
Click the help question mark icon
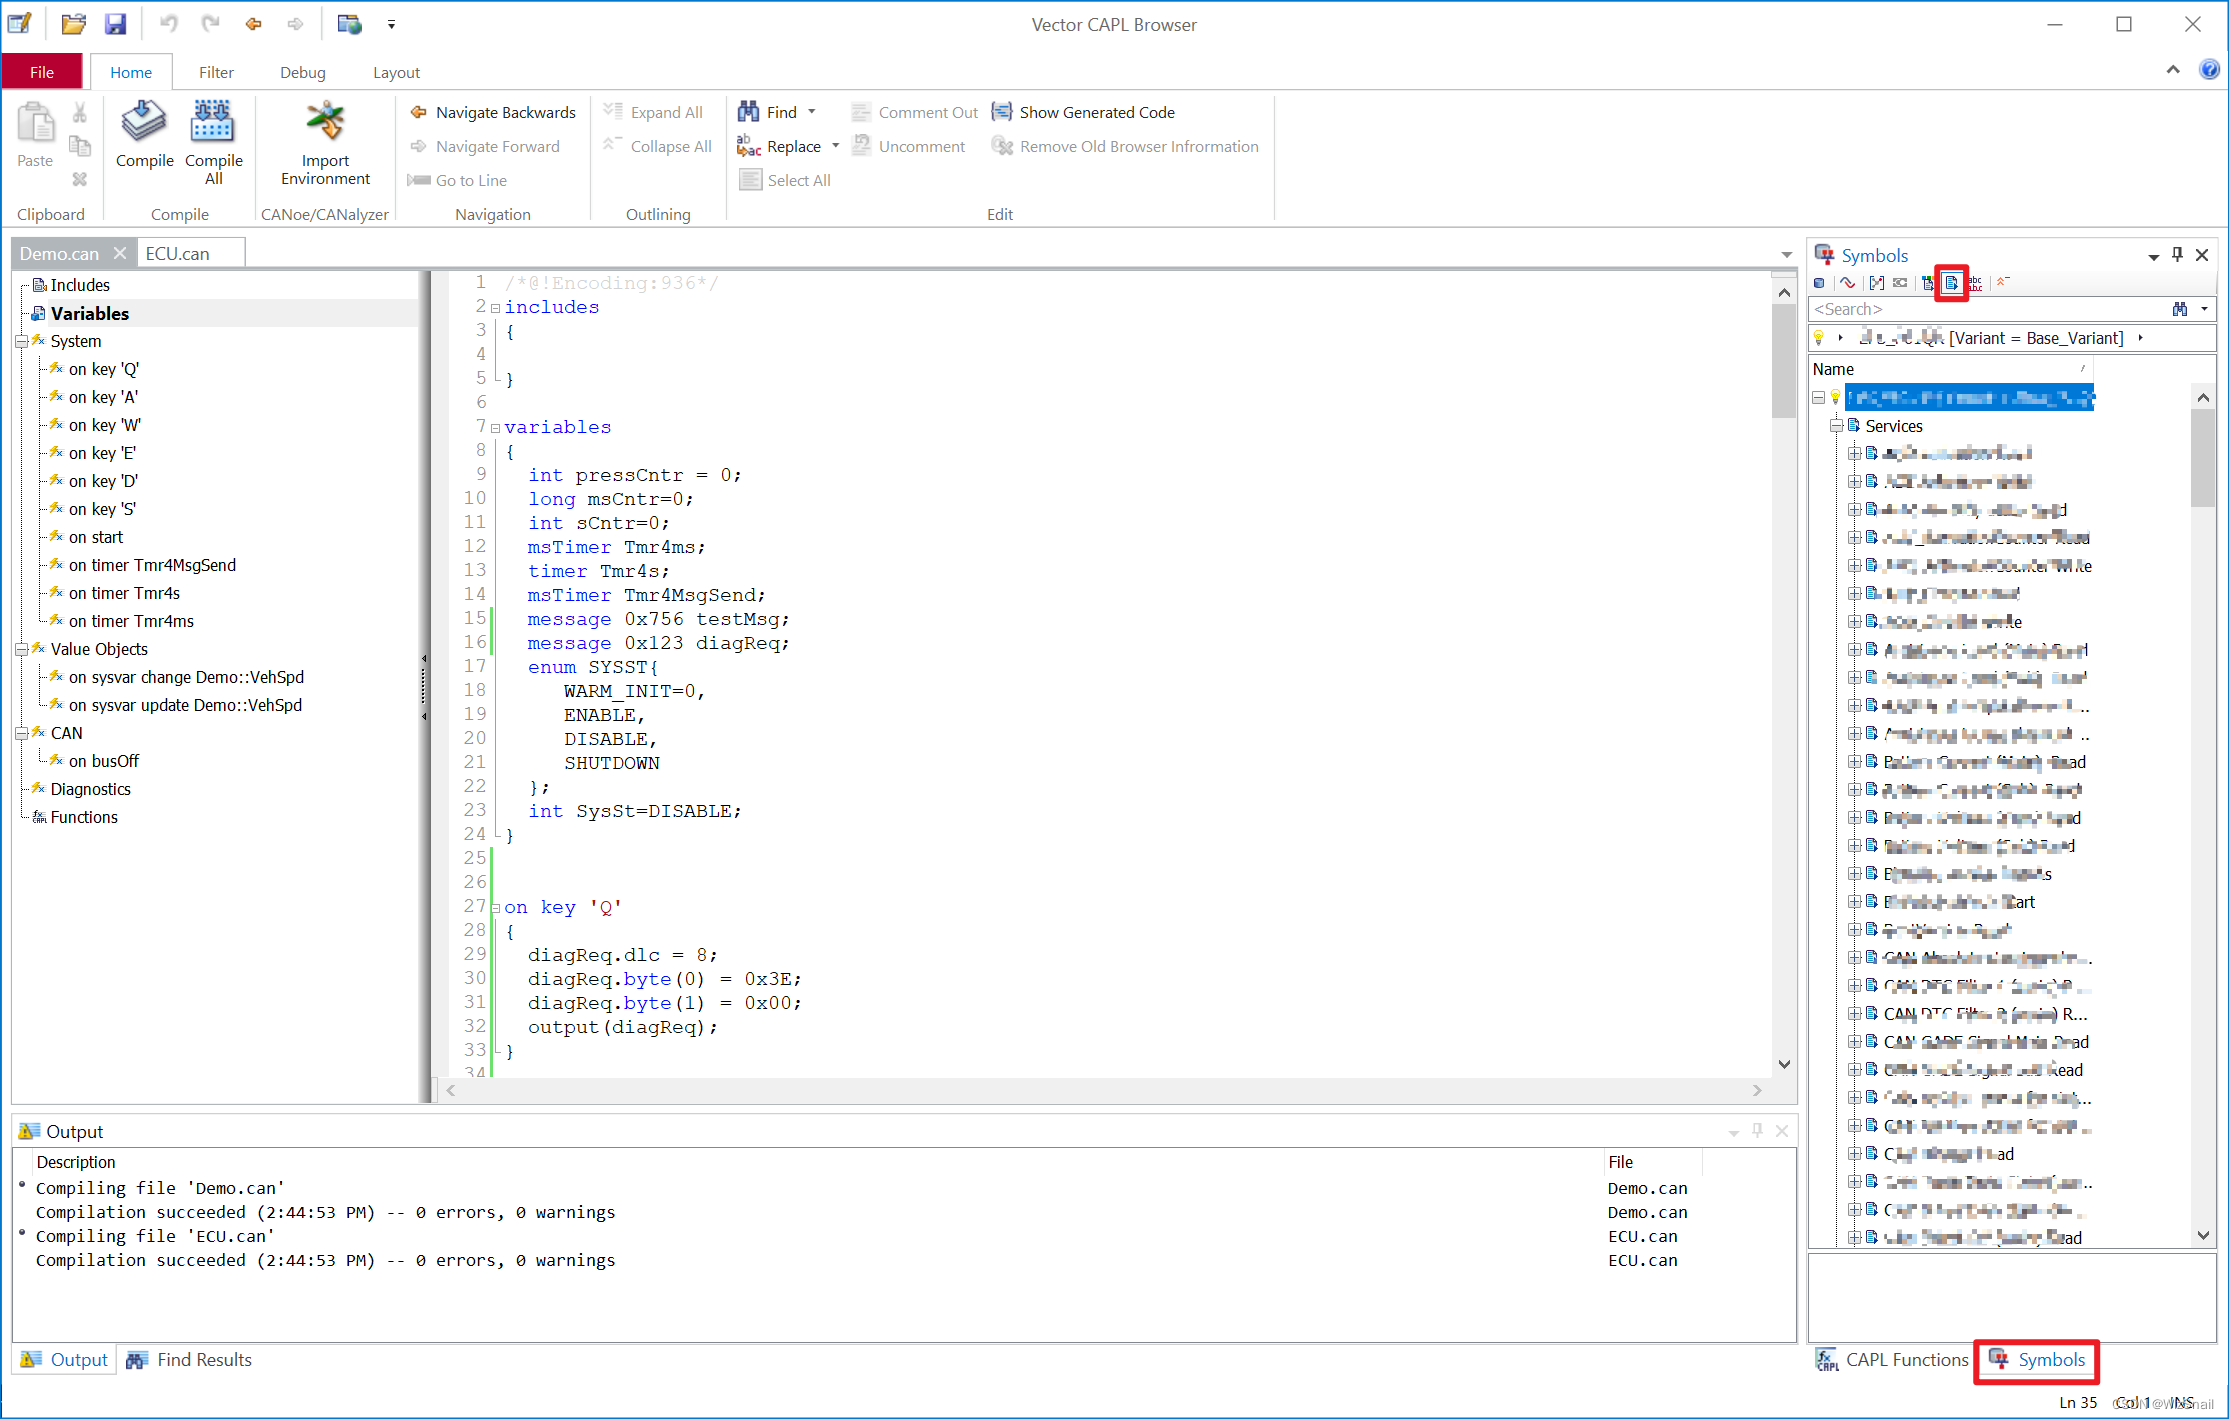pyautogui.click(x=2209, y=70)
